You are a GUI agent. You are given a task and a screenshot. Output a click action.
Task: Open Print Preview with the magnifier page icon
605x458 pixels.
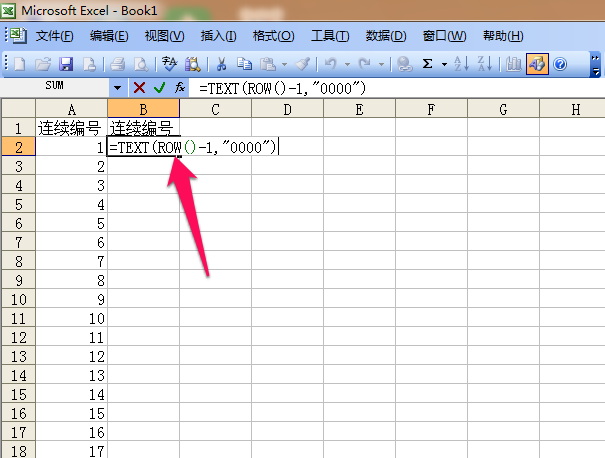pyautogui.click(x=141, y=64)
